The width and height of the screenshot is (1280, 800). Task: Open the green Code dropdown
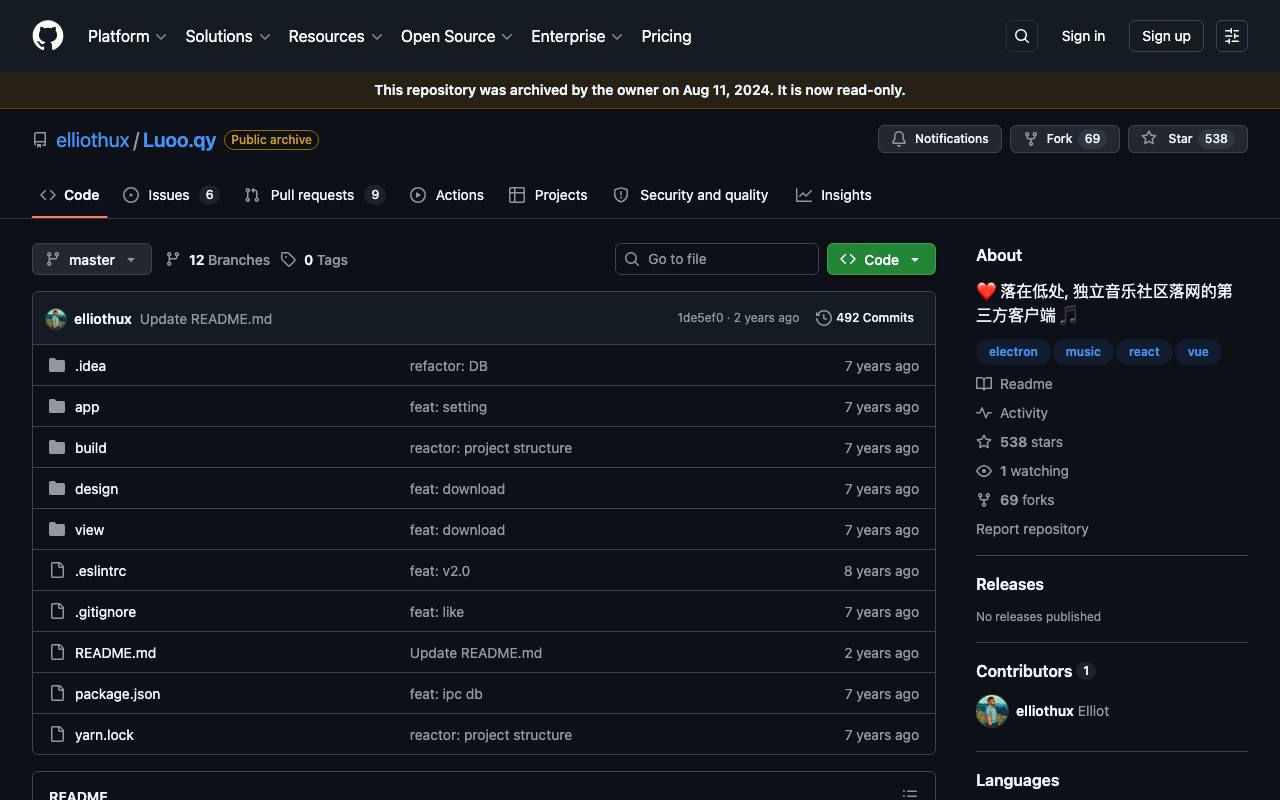[881, 259]
